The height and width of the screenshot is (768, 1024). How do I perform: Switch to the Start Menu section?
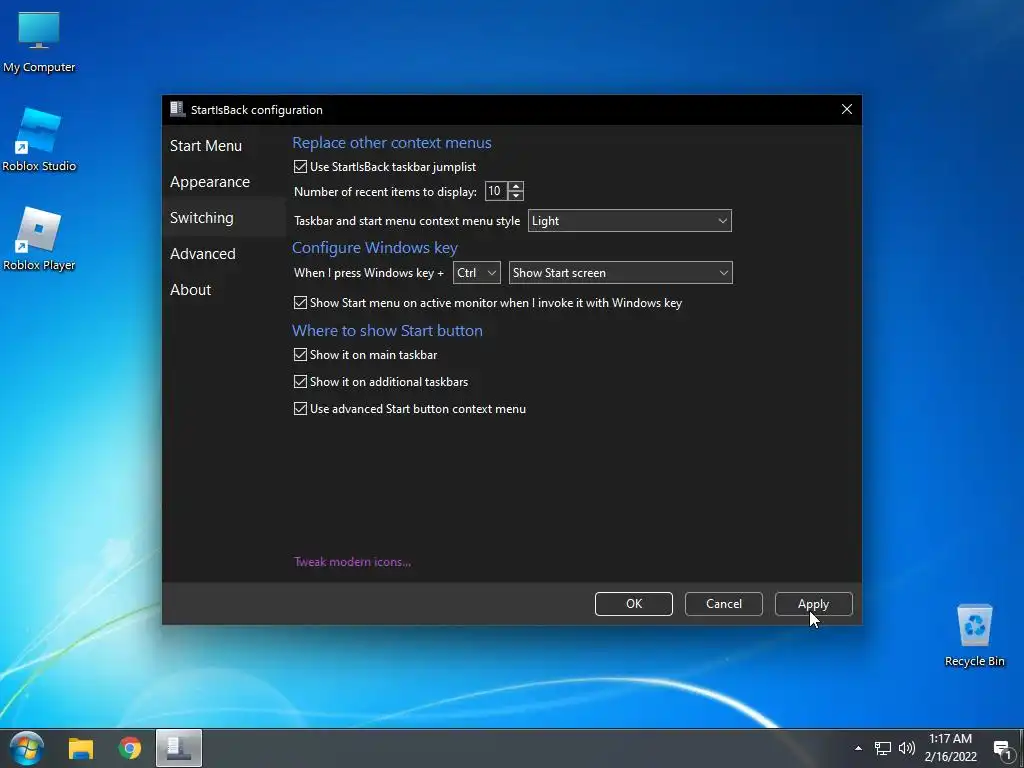pos(206,146)
